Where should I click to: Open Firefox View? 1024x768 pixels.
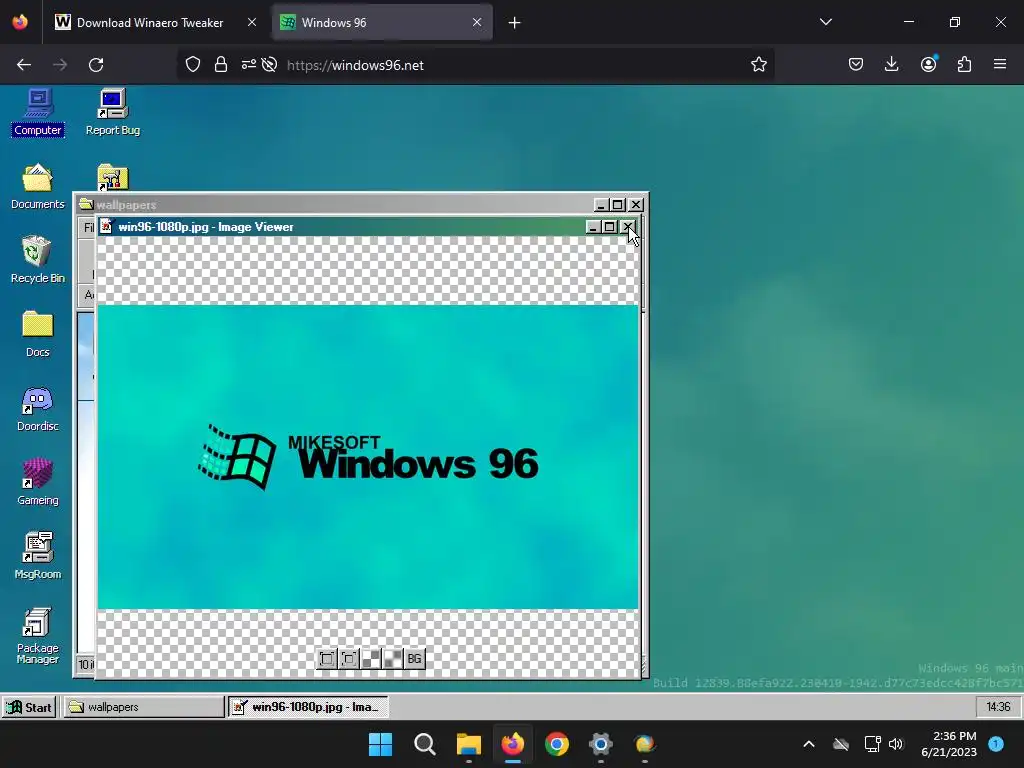click(20, 22)
